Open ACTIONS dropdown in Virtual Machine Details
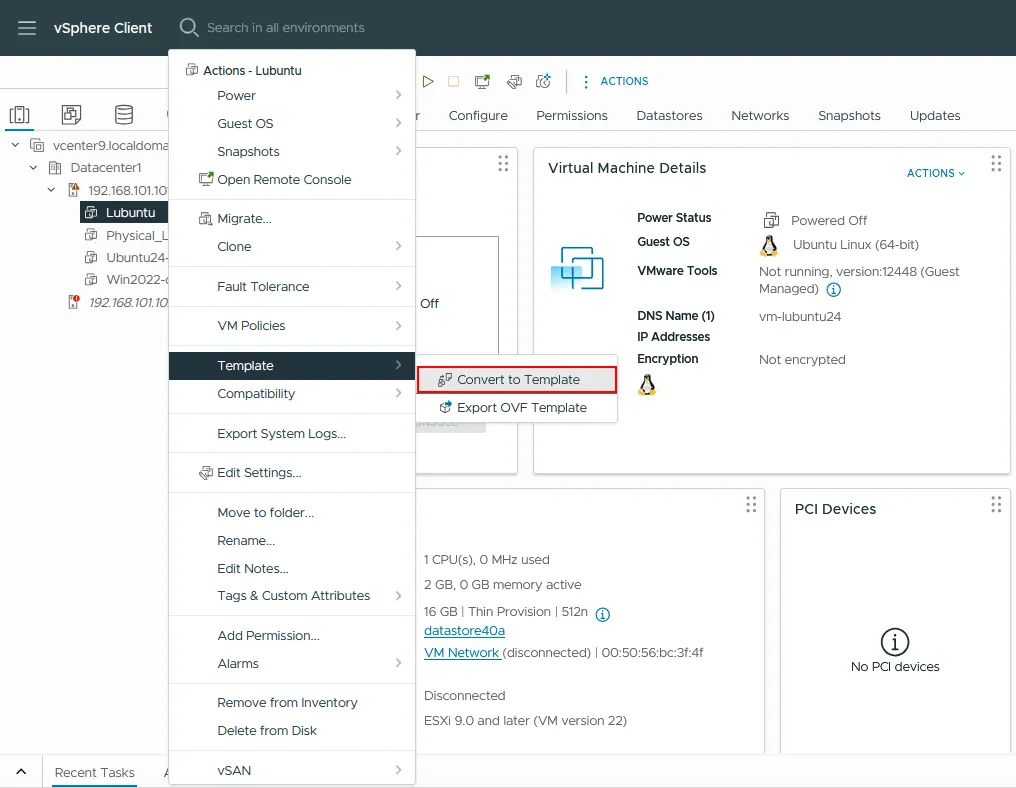 tap(936, 173)
